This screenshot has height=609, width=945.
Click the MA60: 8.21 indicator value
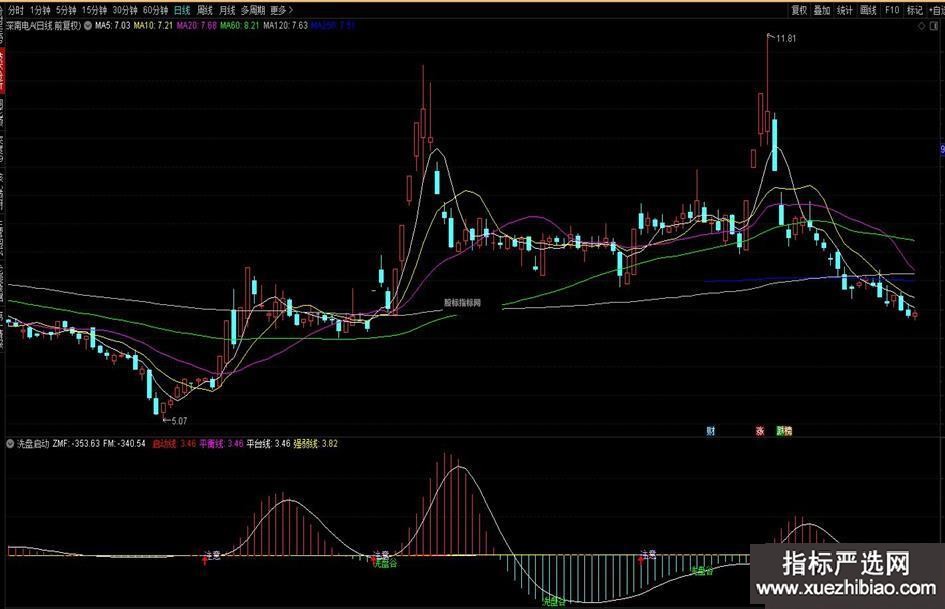pyautogui.click(x=240, y=26)
